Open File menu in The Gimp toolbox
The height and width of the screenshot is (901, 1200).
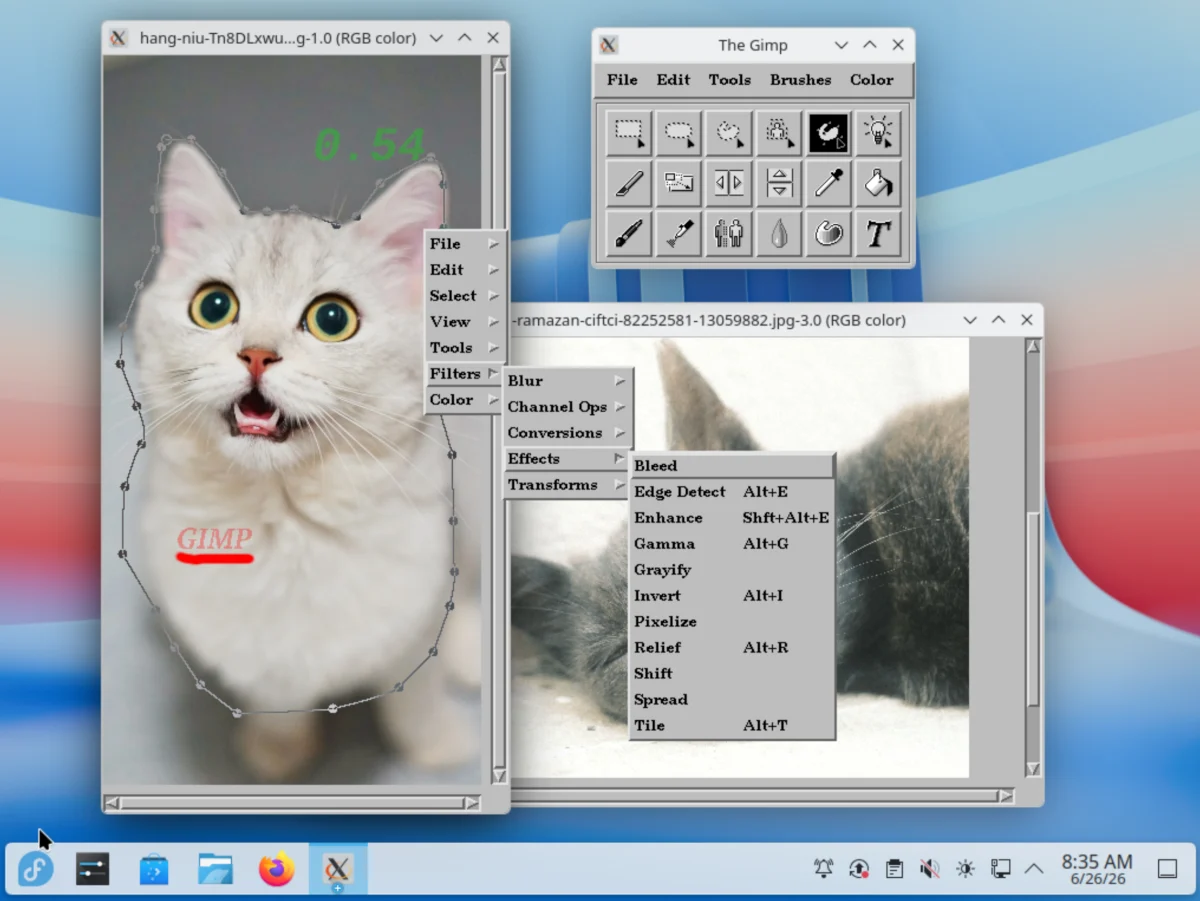[622, 80]
